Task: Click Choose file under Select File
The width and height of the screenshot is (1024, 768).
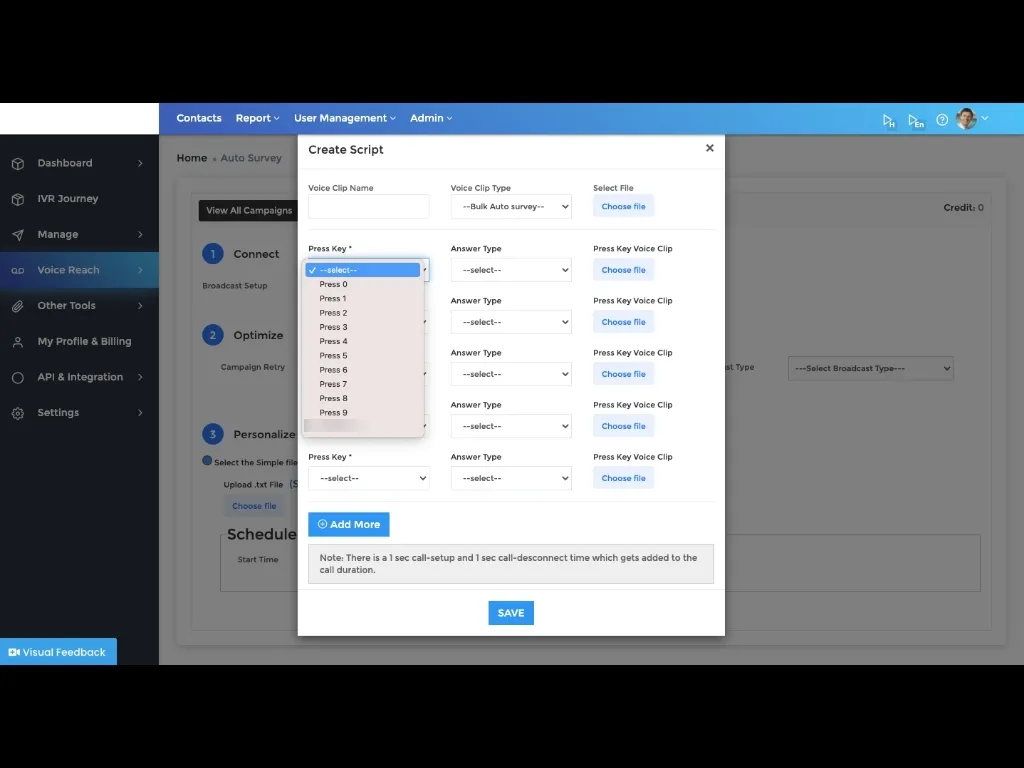Action: 623,206
